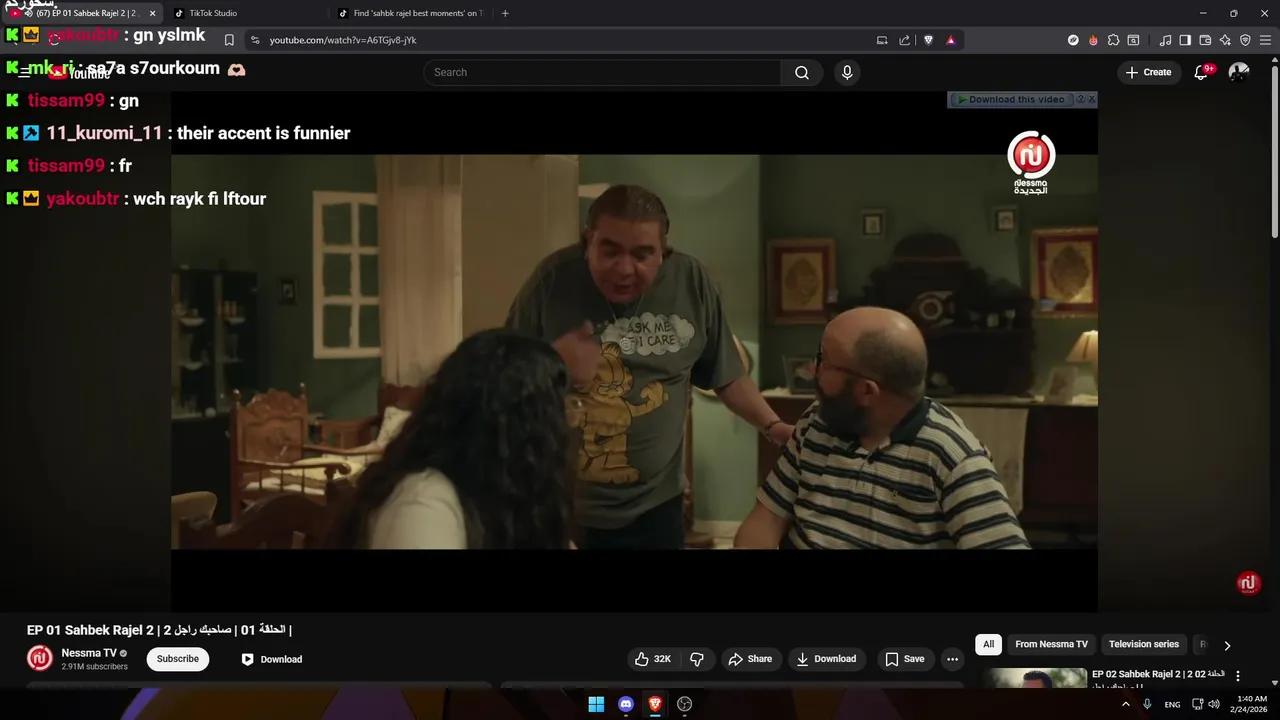
Task: Open EP 02 Sahbek Rajel 2 suggested video
Action: click(1158, 674)
